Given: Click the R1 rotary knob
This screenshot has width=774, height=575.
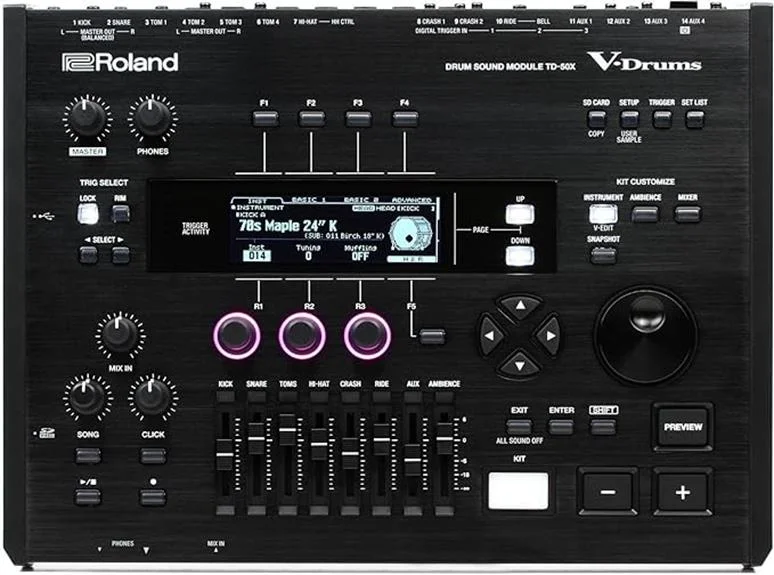Looking at the screenshot, I should coord(237,336).
